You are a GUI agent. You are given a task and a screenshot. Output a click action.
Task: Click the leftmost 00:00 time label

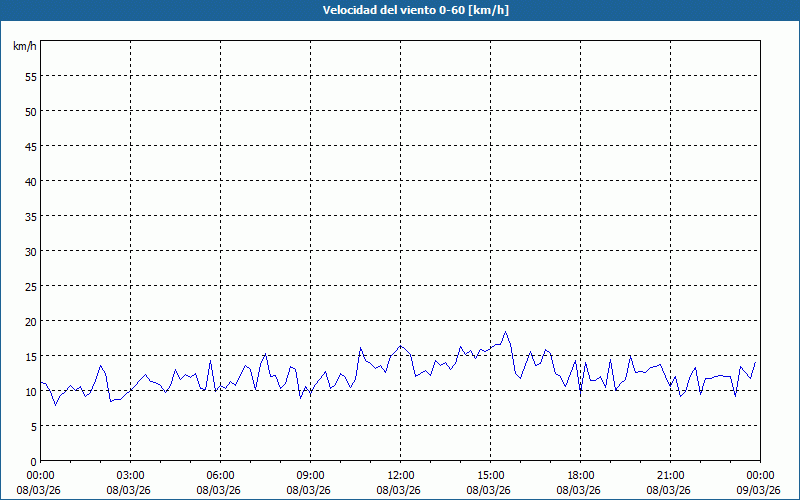(40, 475)
